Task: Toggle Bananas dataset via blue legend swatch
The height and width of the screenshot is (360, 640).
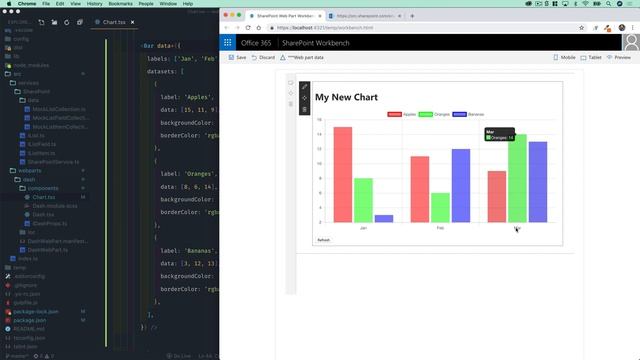Action: [x=459, y=114]
